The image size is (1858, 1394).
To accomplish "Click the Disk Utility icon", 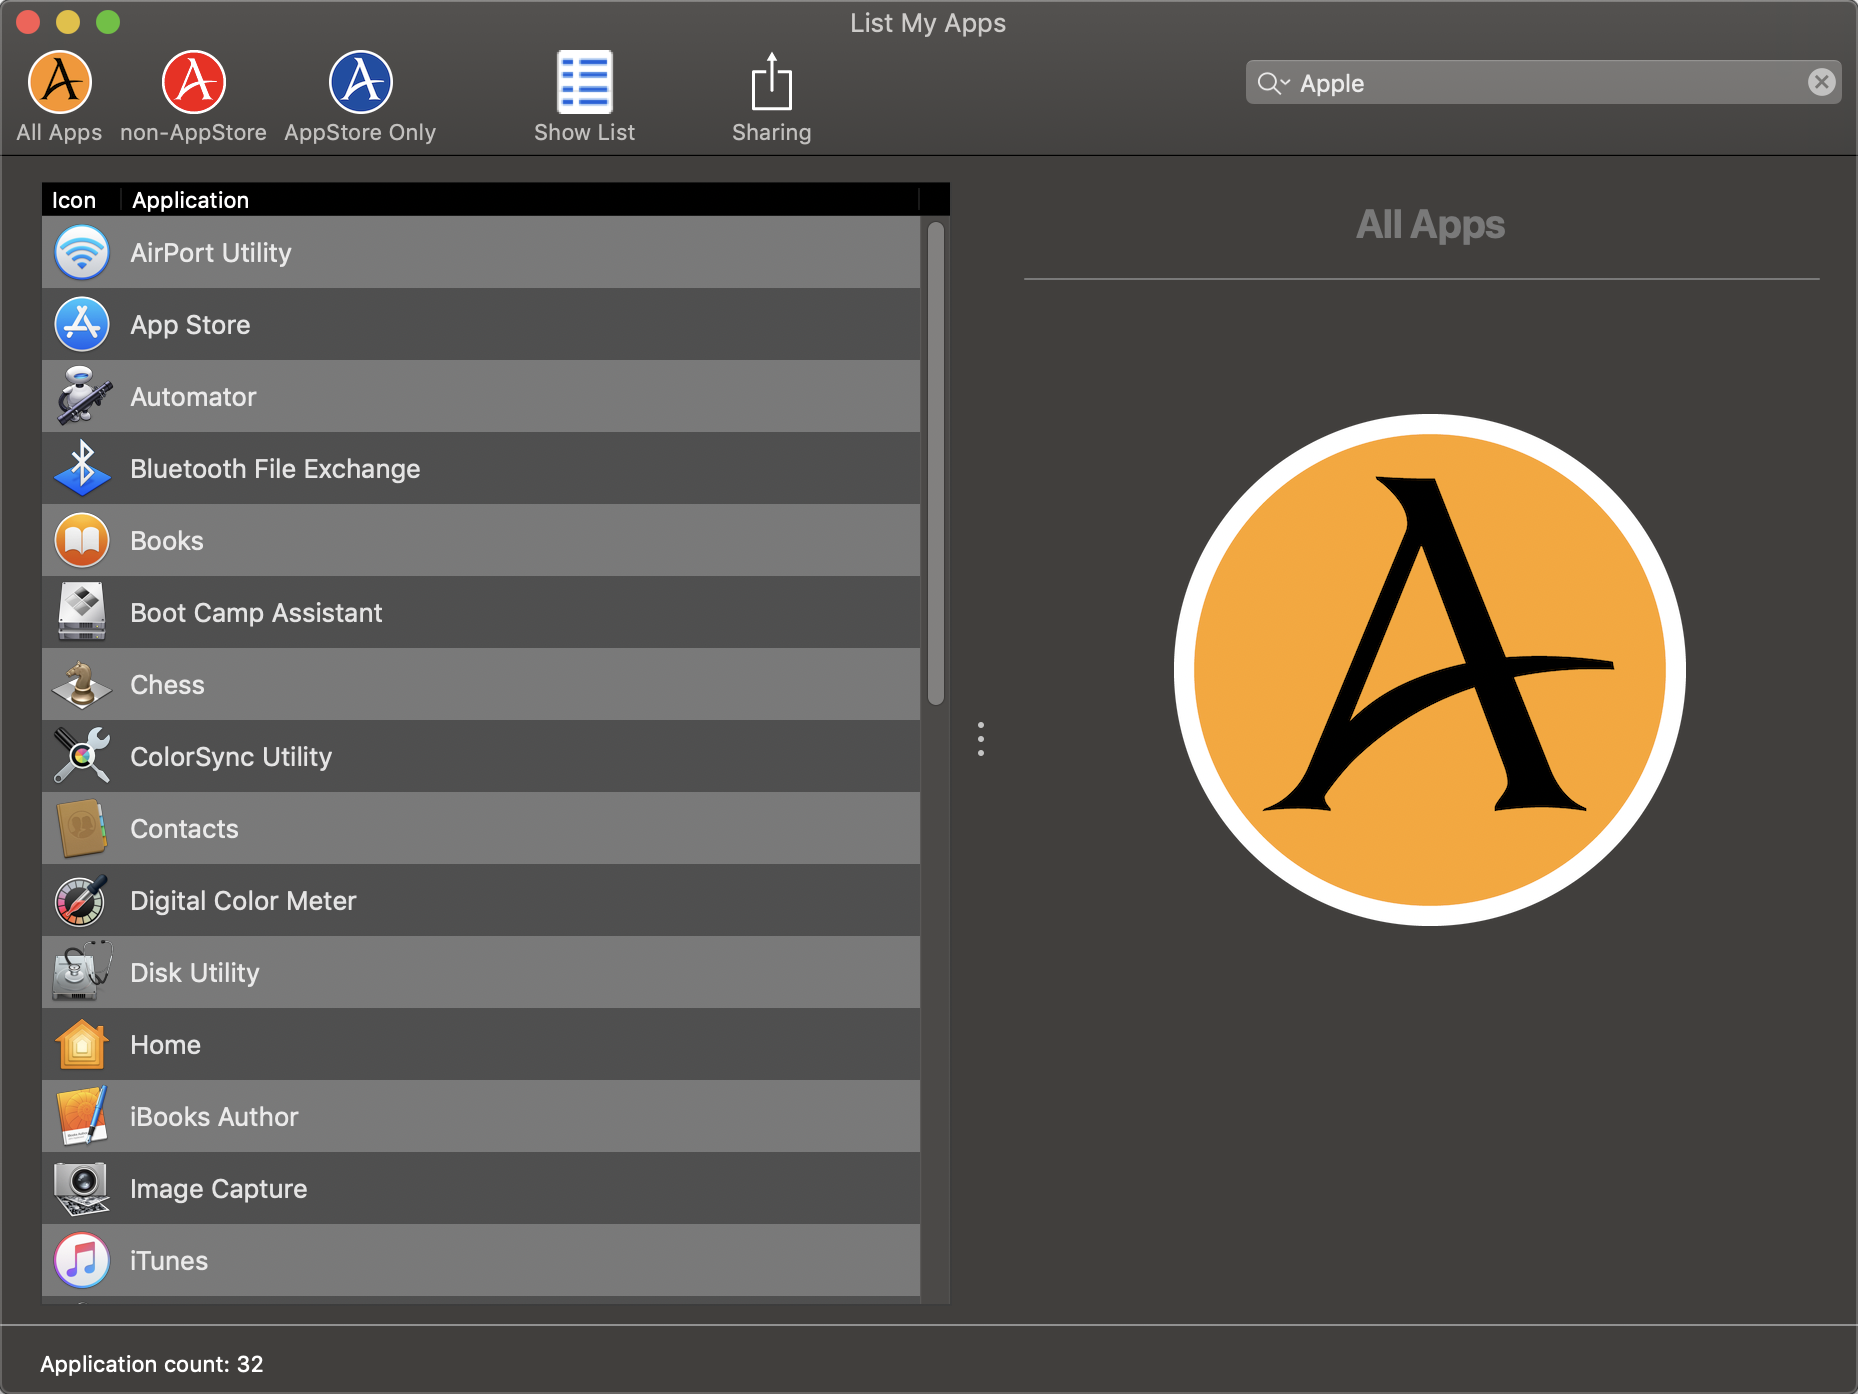I will [82, 972].
